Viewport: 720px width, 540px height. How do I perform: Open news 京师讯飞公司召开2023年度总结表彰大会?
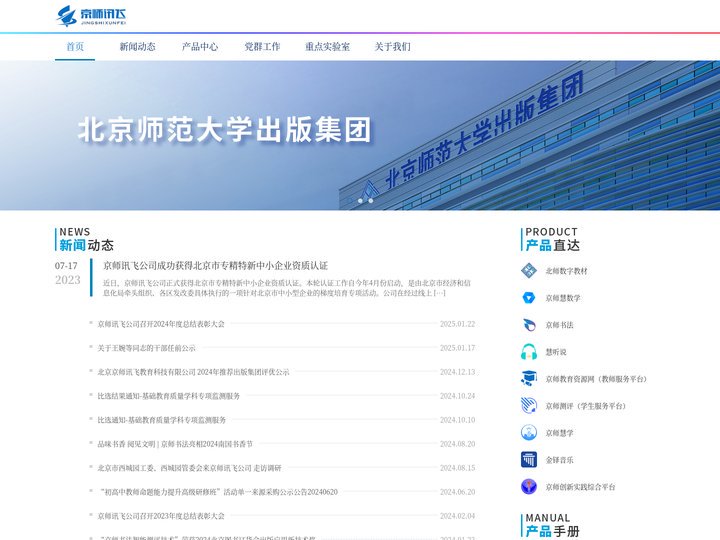point(161,516)
